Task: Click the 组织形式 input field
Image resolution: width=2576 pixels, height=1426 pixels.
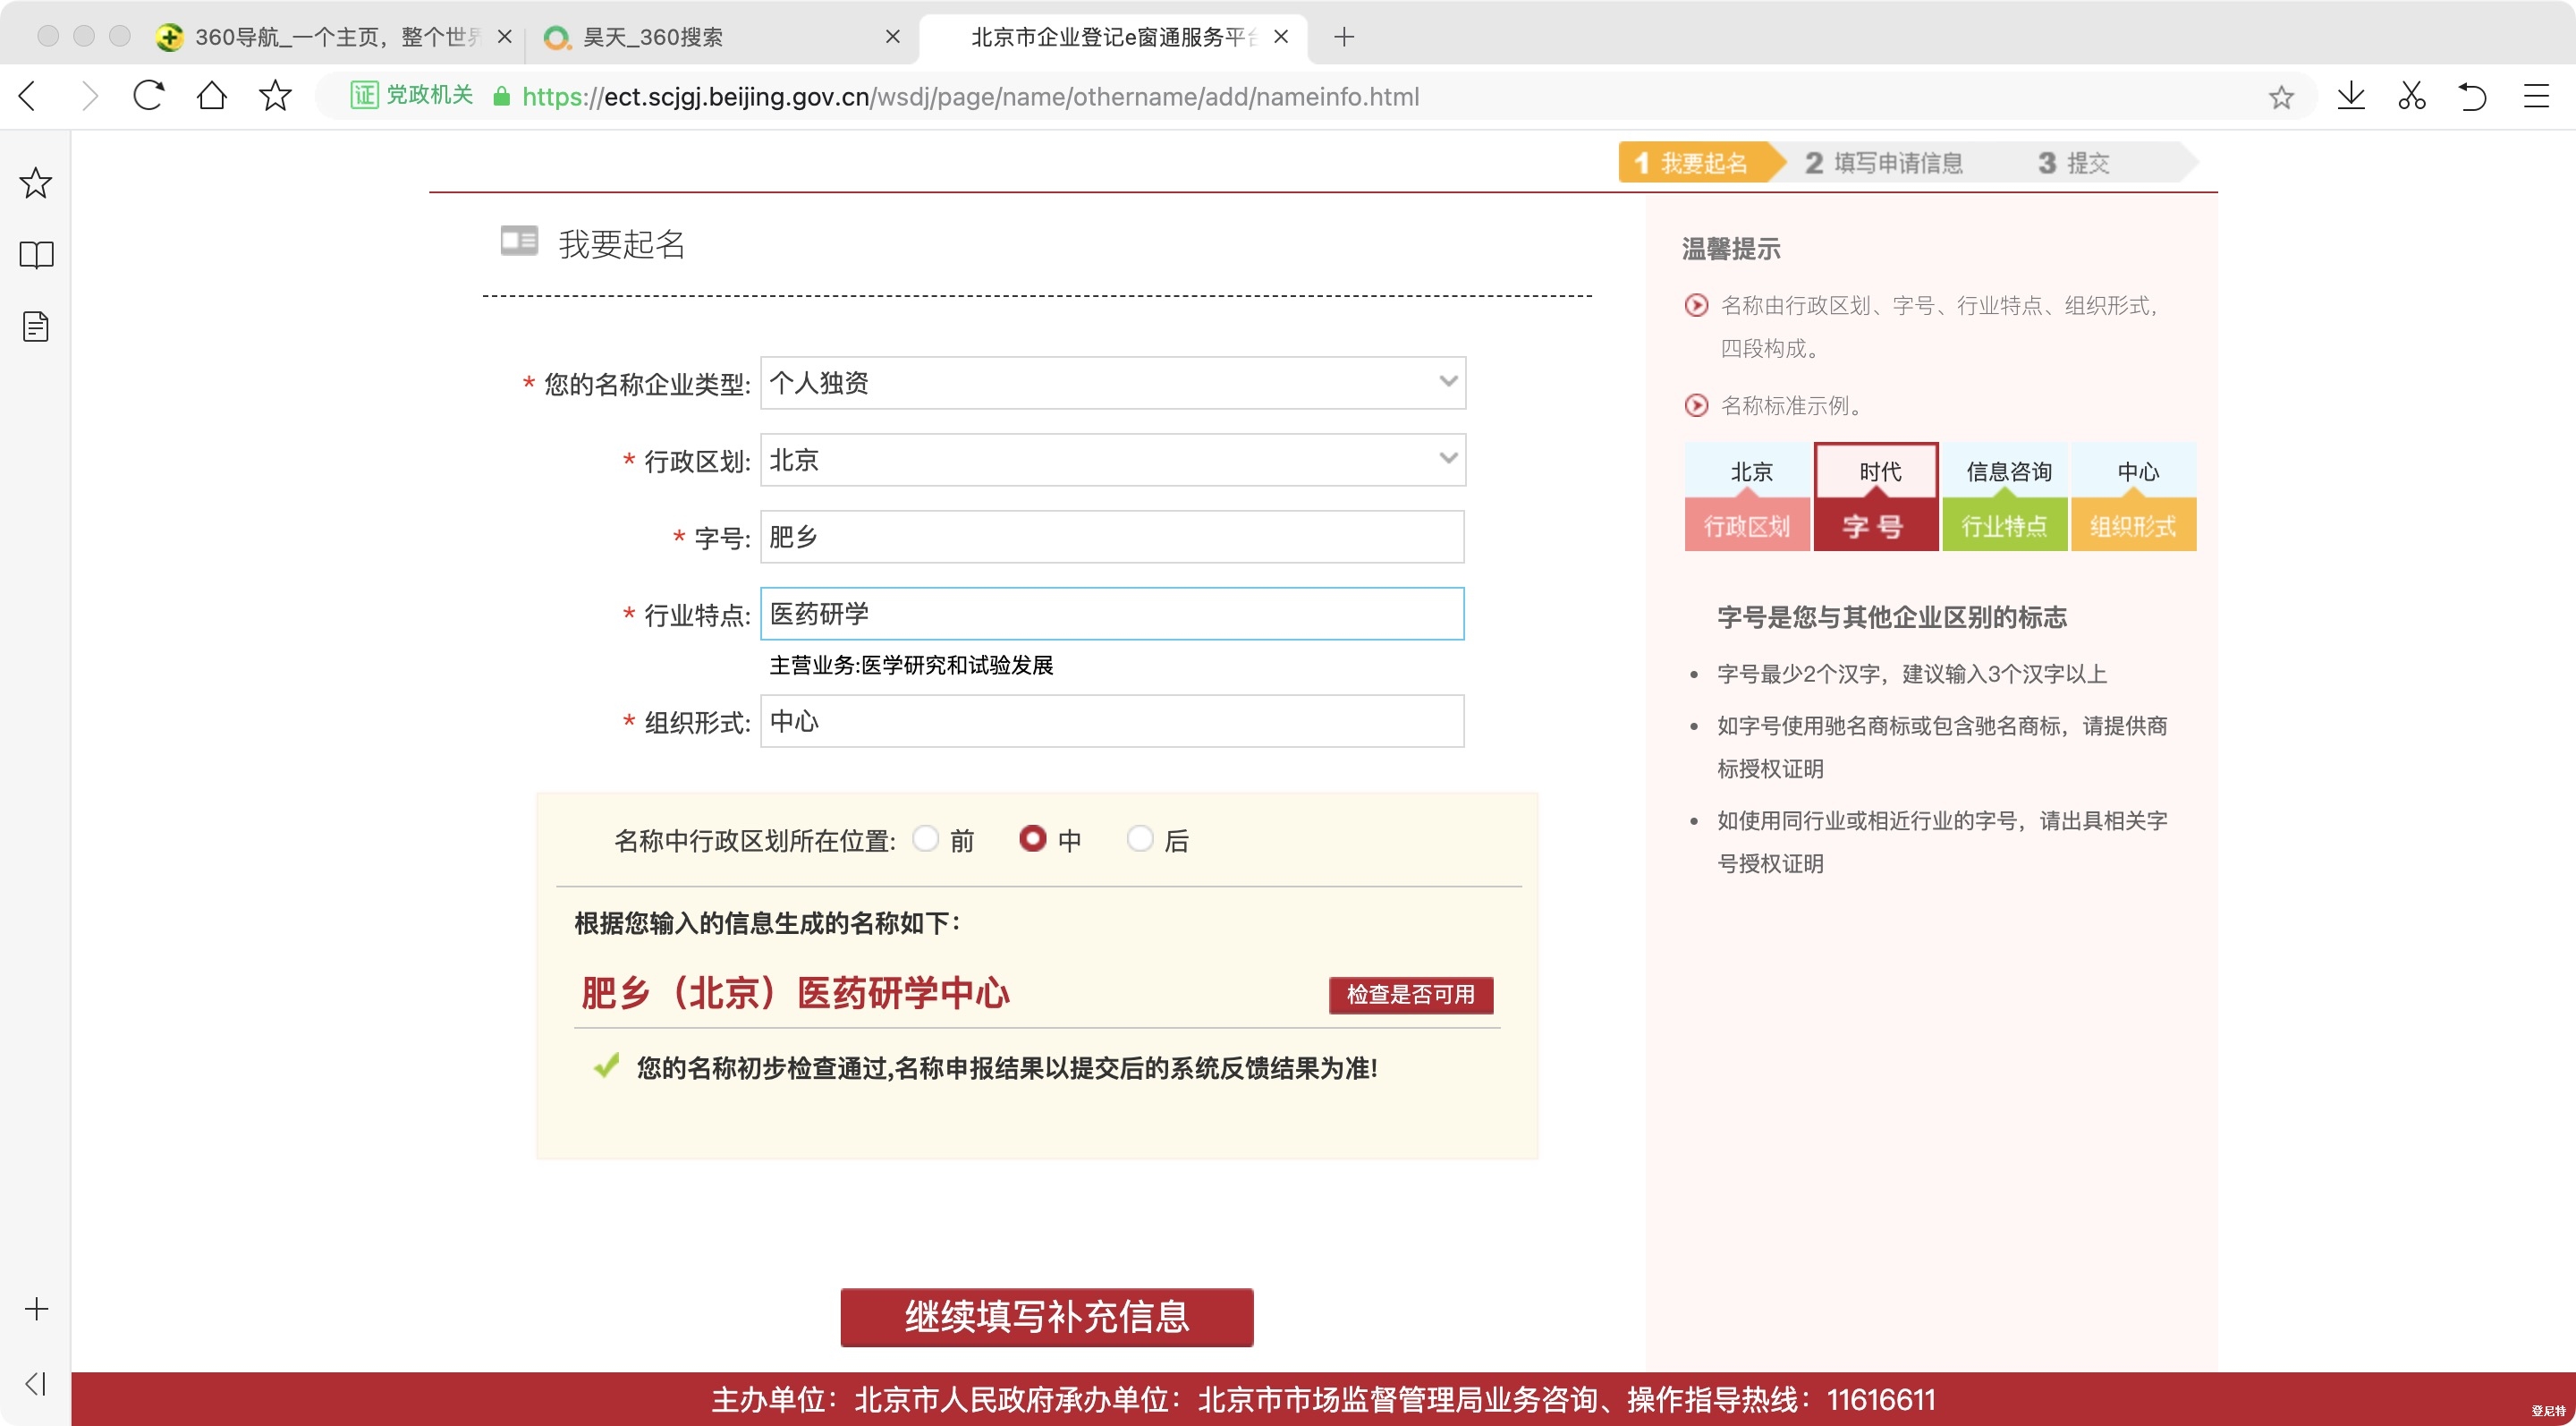Action: click(x=1112, y=721)
